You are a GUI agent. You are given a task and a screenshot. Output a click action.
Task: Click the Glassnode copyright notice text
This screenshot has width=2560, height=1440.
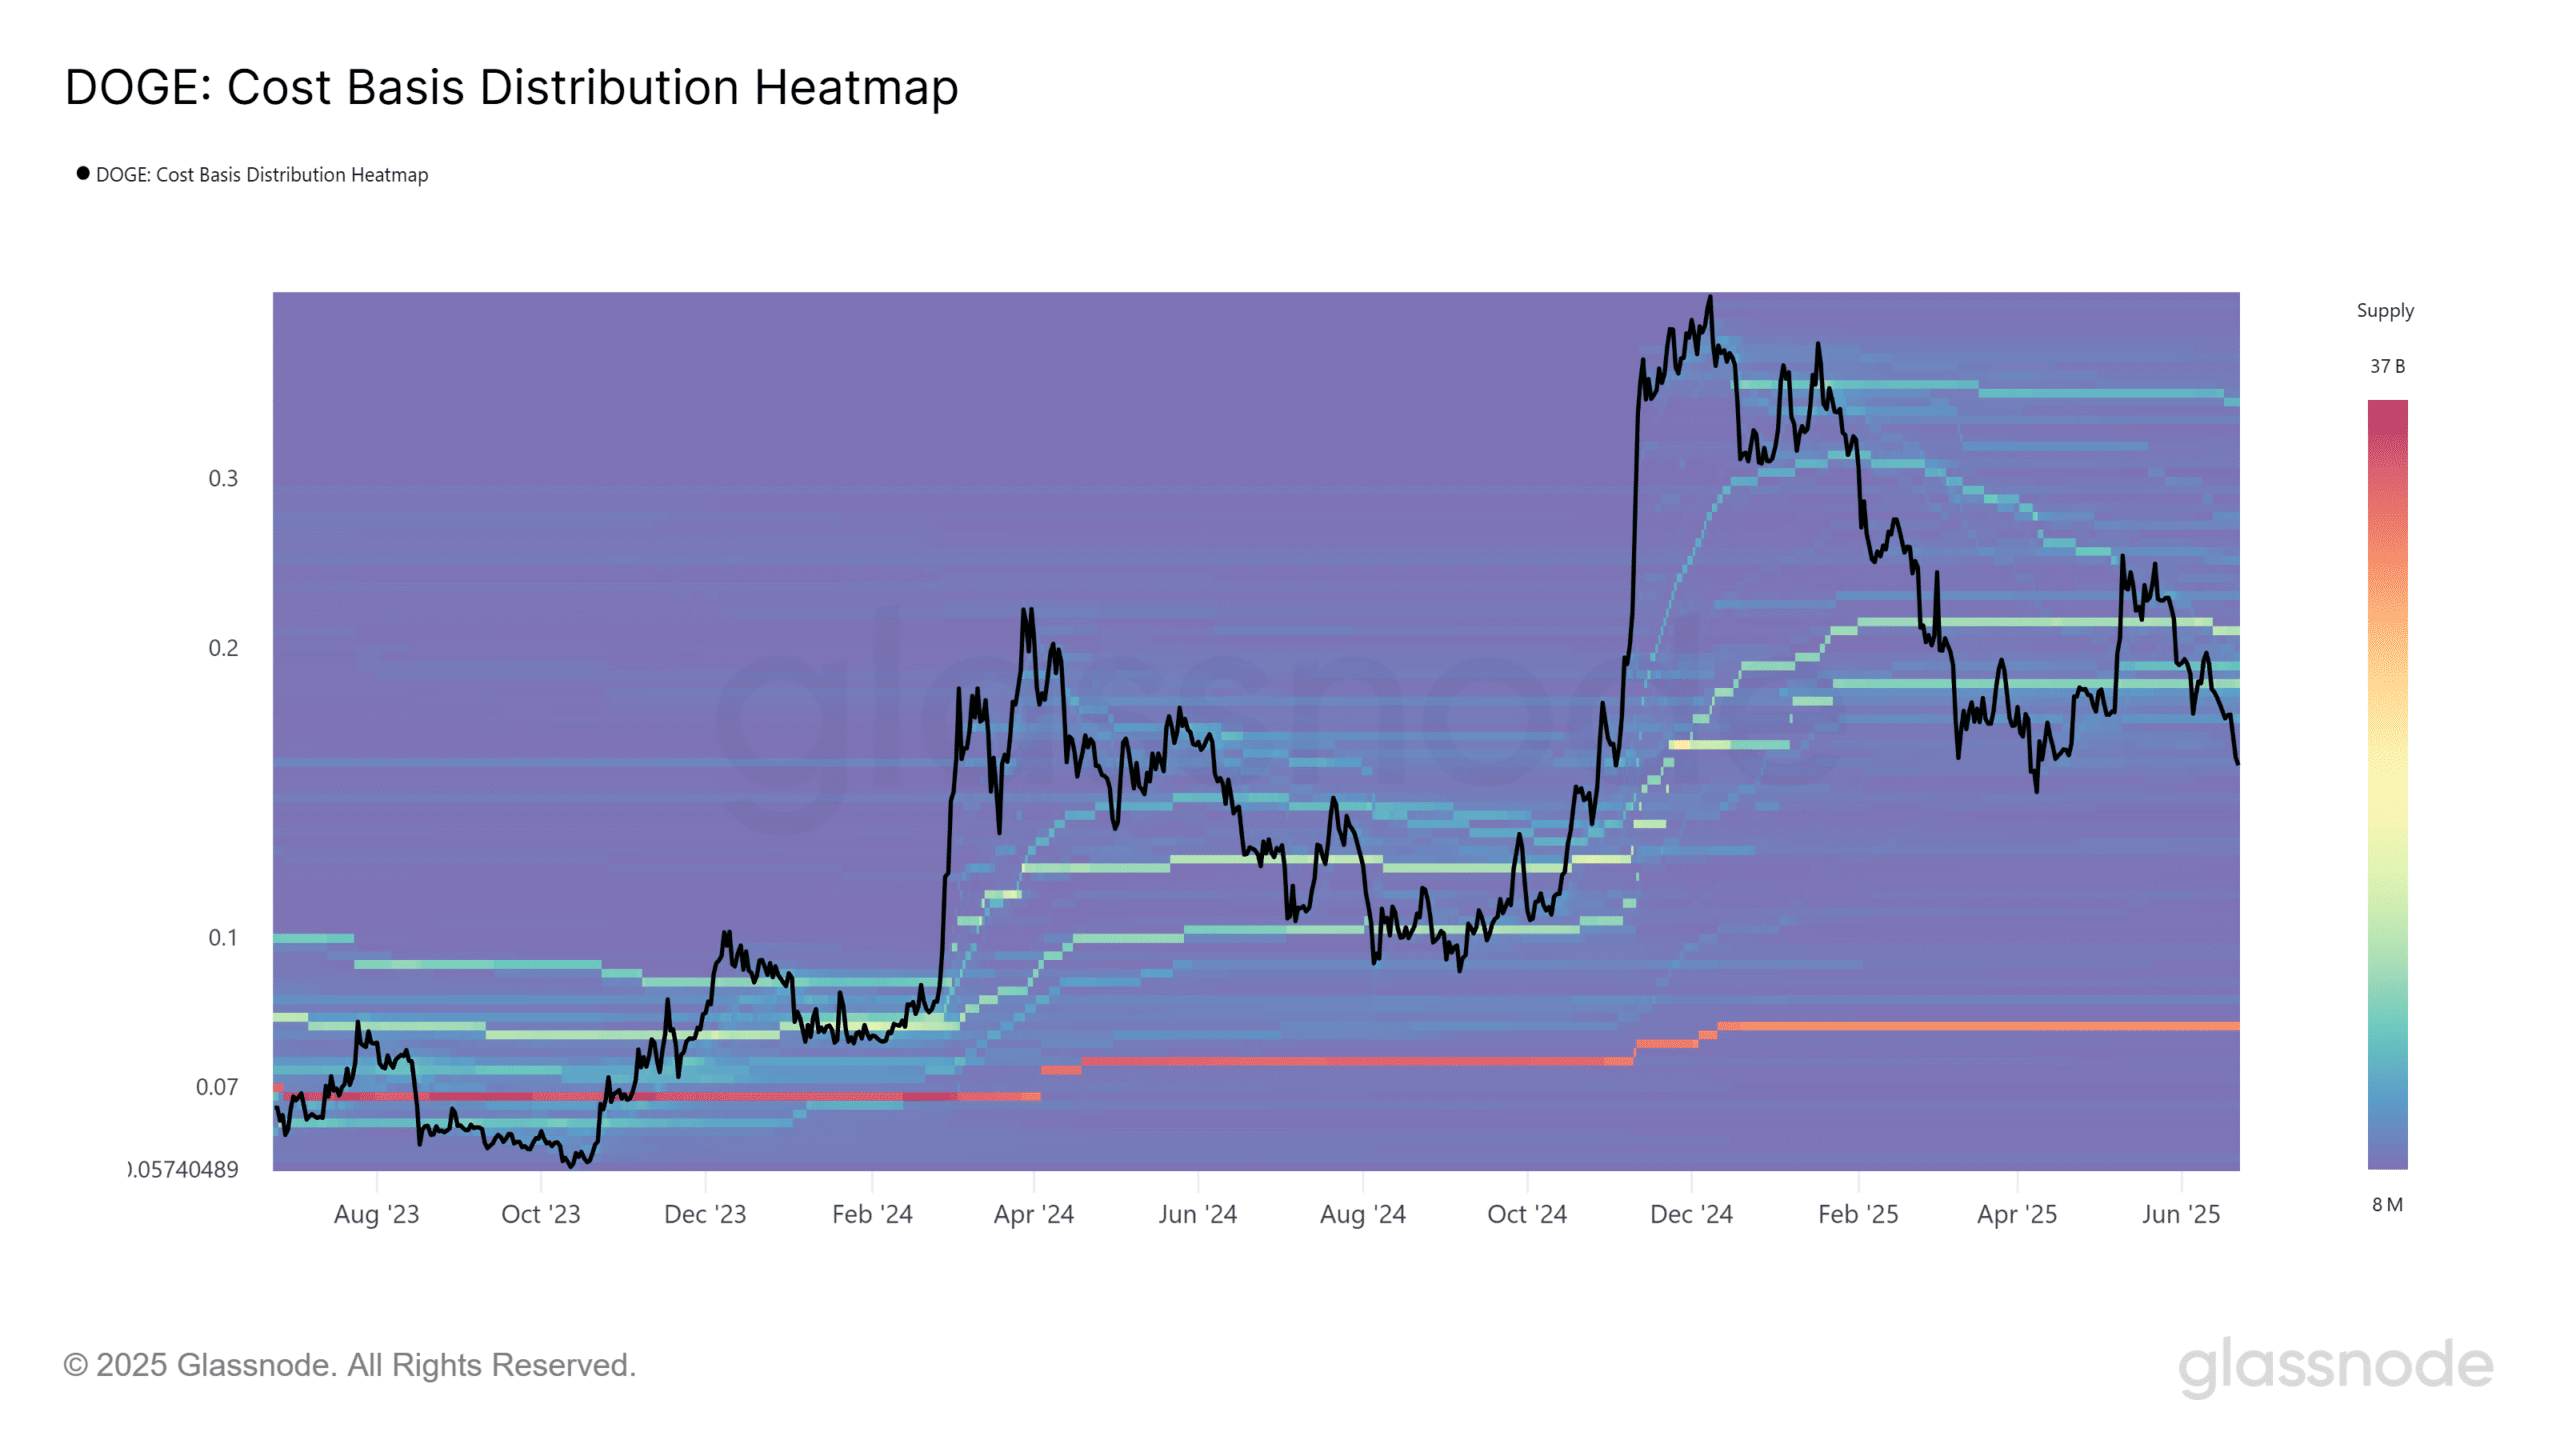(x=350, y=1365)
